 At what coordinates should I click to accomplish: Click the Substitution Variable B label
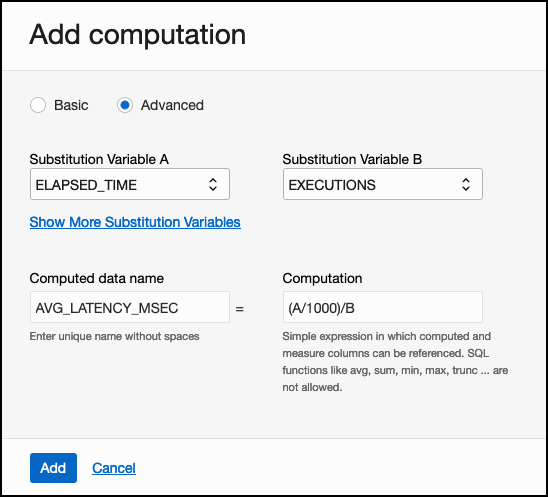coord(352,159)
